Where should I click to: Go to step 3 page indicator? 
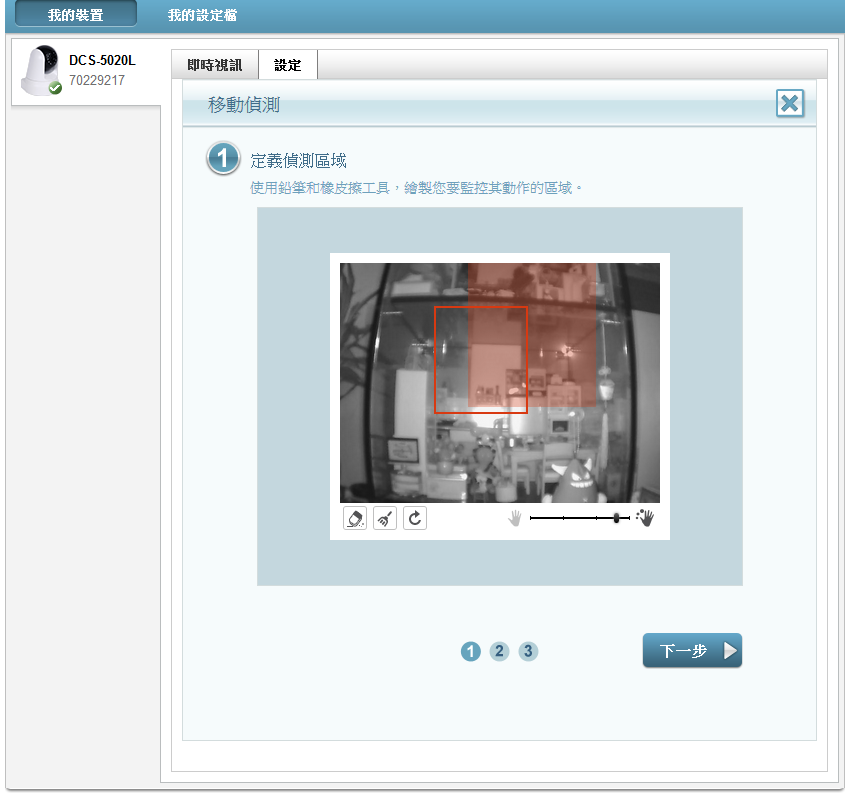pyautogui.click(x=528, y=651)
